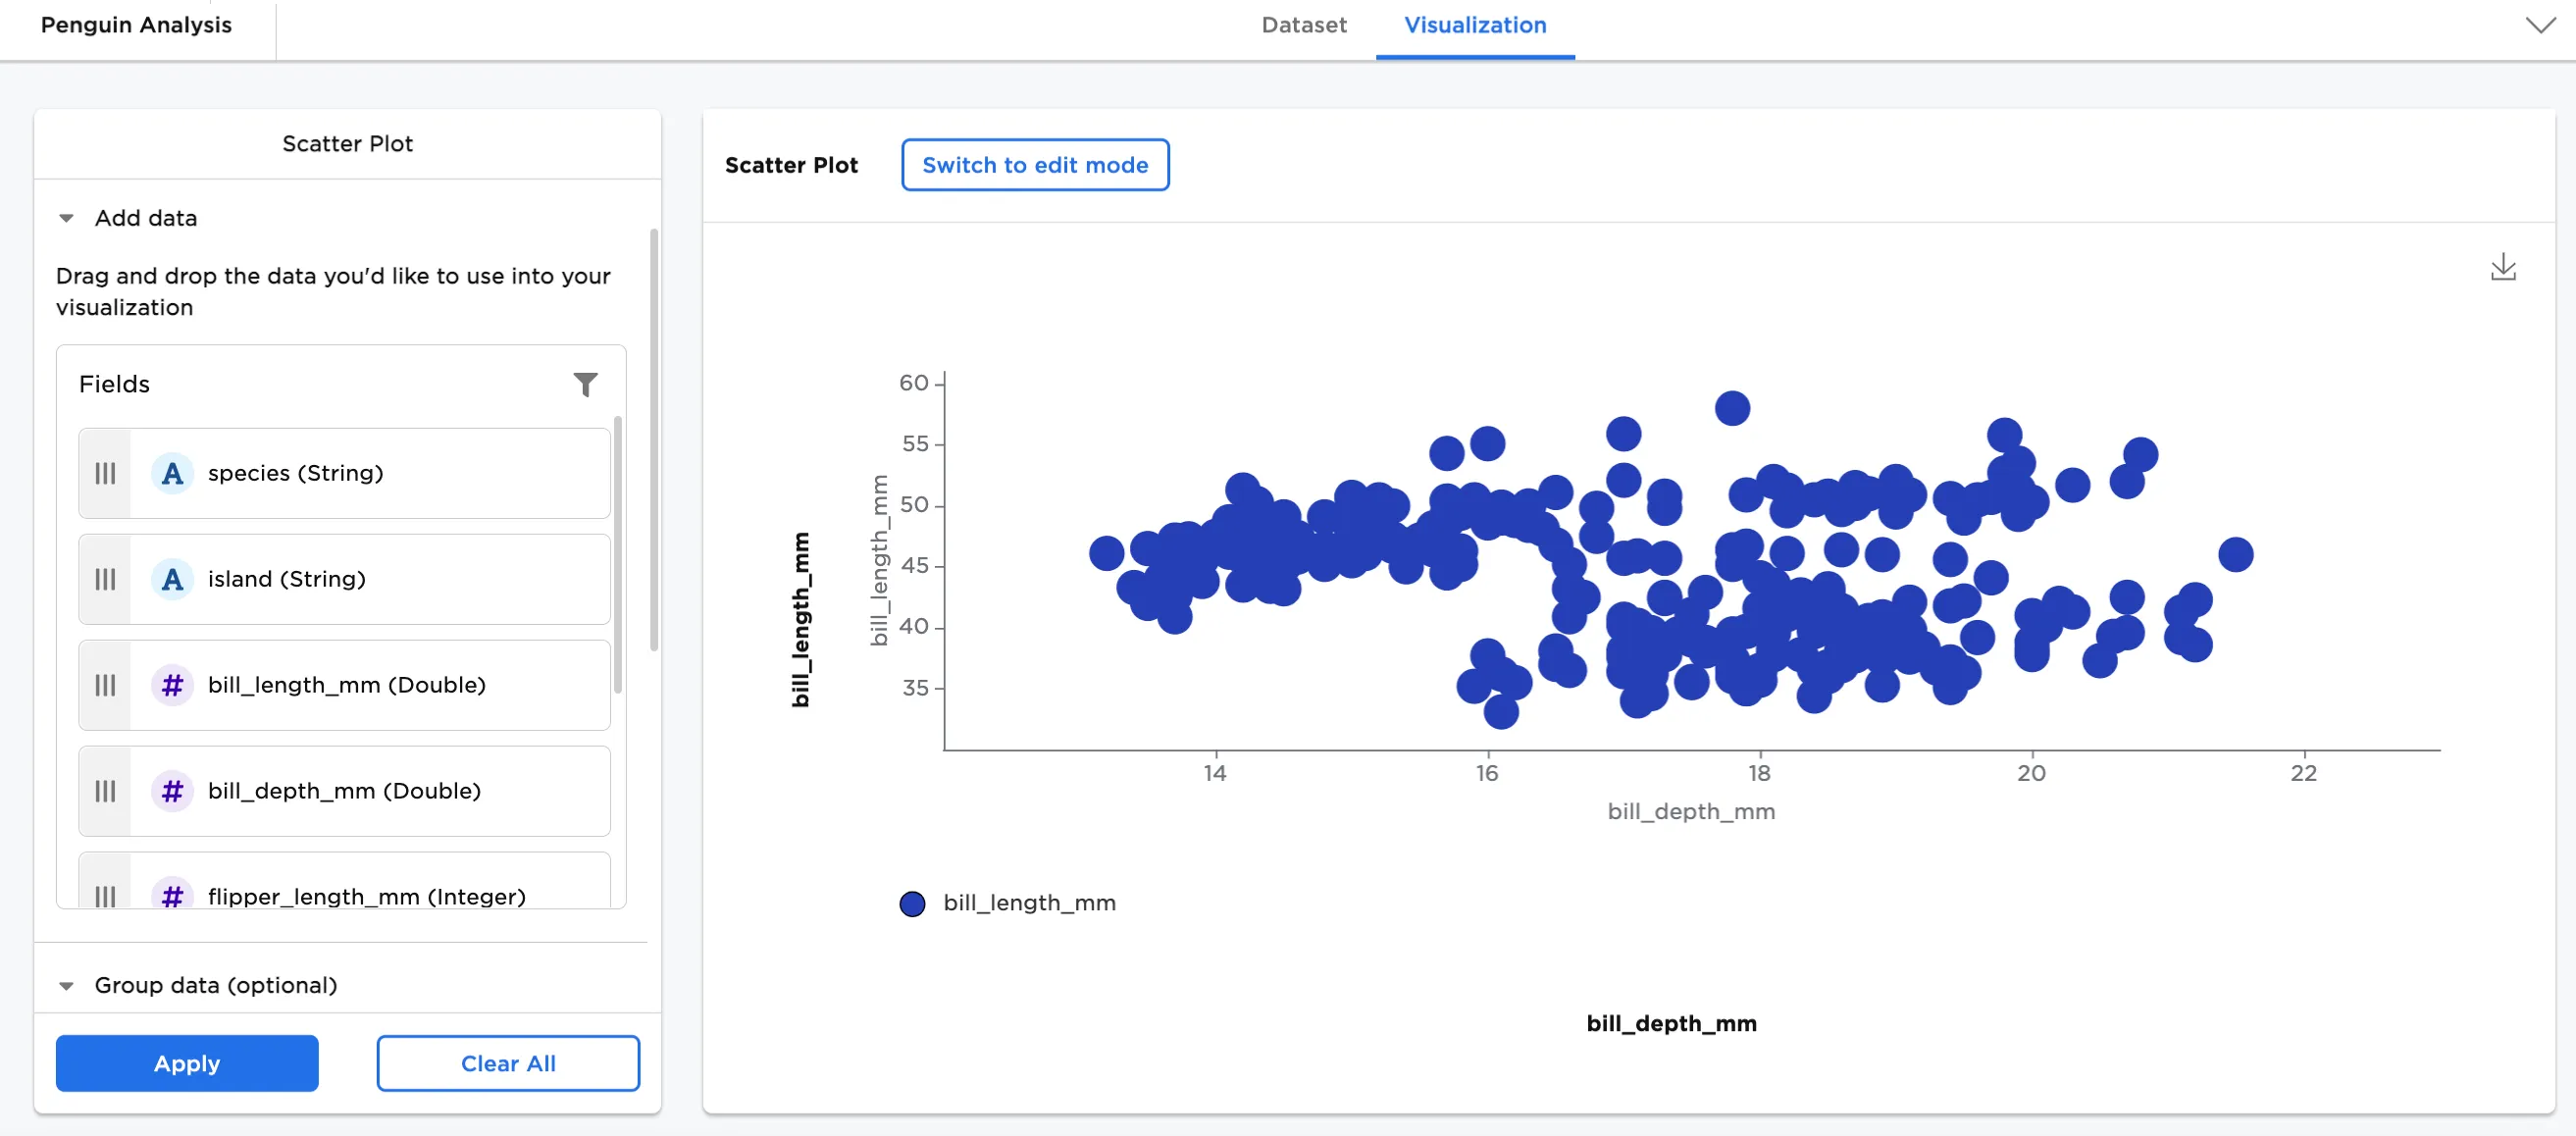Viewport: 2576px width, 1136px height.
Task: Click the bill_length_mm legend color dot
Action: point(911,903)
